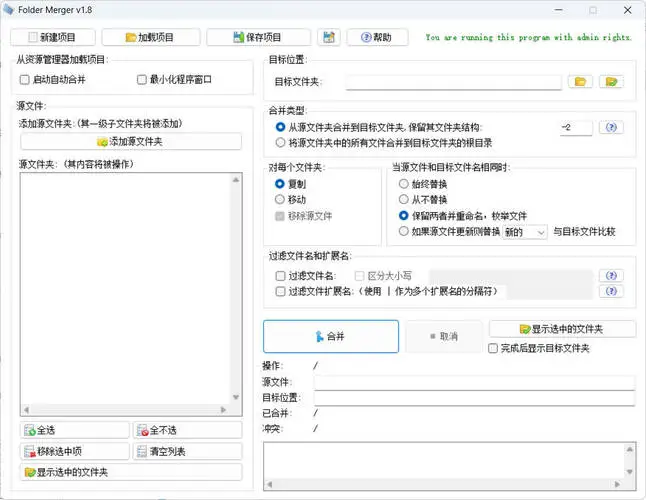Viewport: 646px width, 500px height.
Task: Open the 新的 comparison dropdown
Action: point(525,231)
